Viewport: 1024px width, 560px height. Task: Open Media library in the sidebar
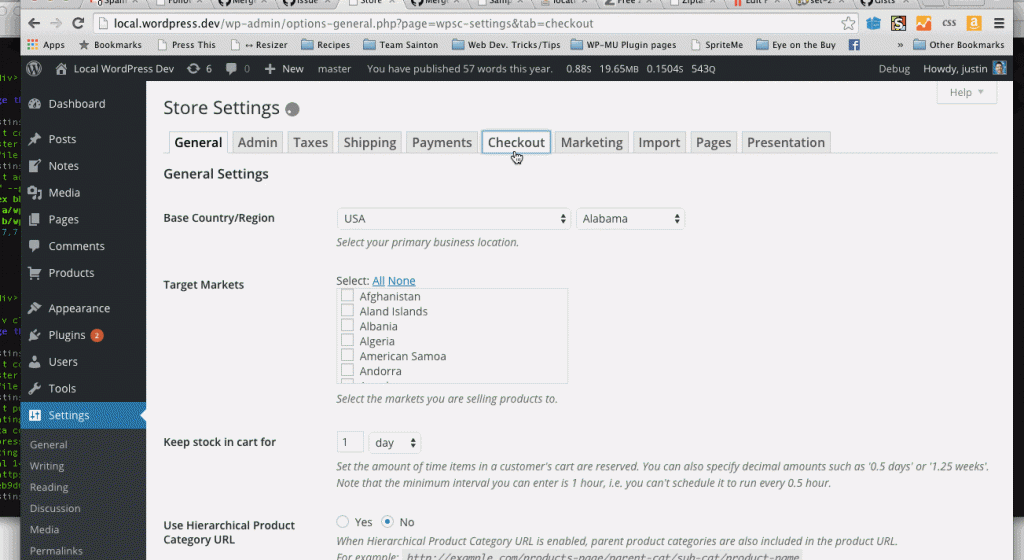pyautogui.click(x=64, y=193)
